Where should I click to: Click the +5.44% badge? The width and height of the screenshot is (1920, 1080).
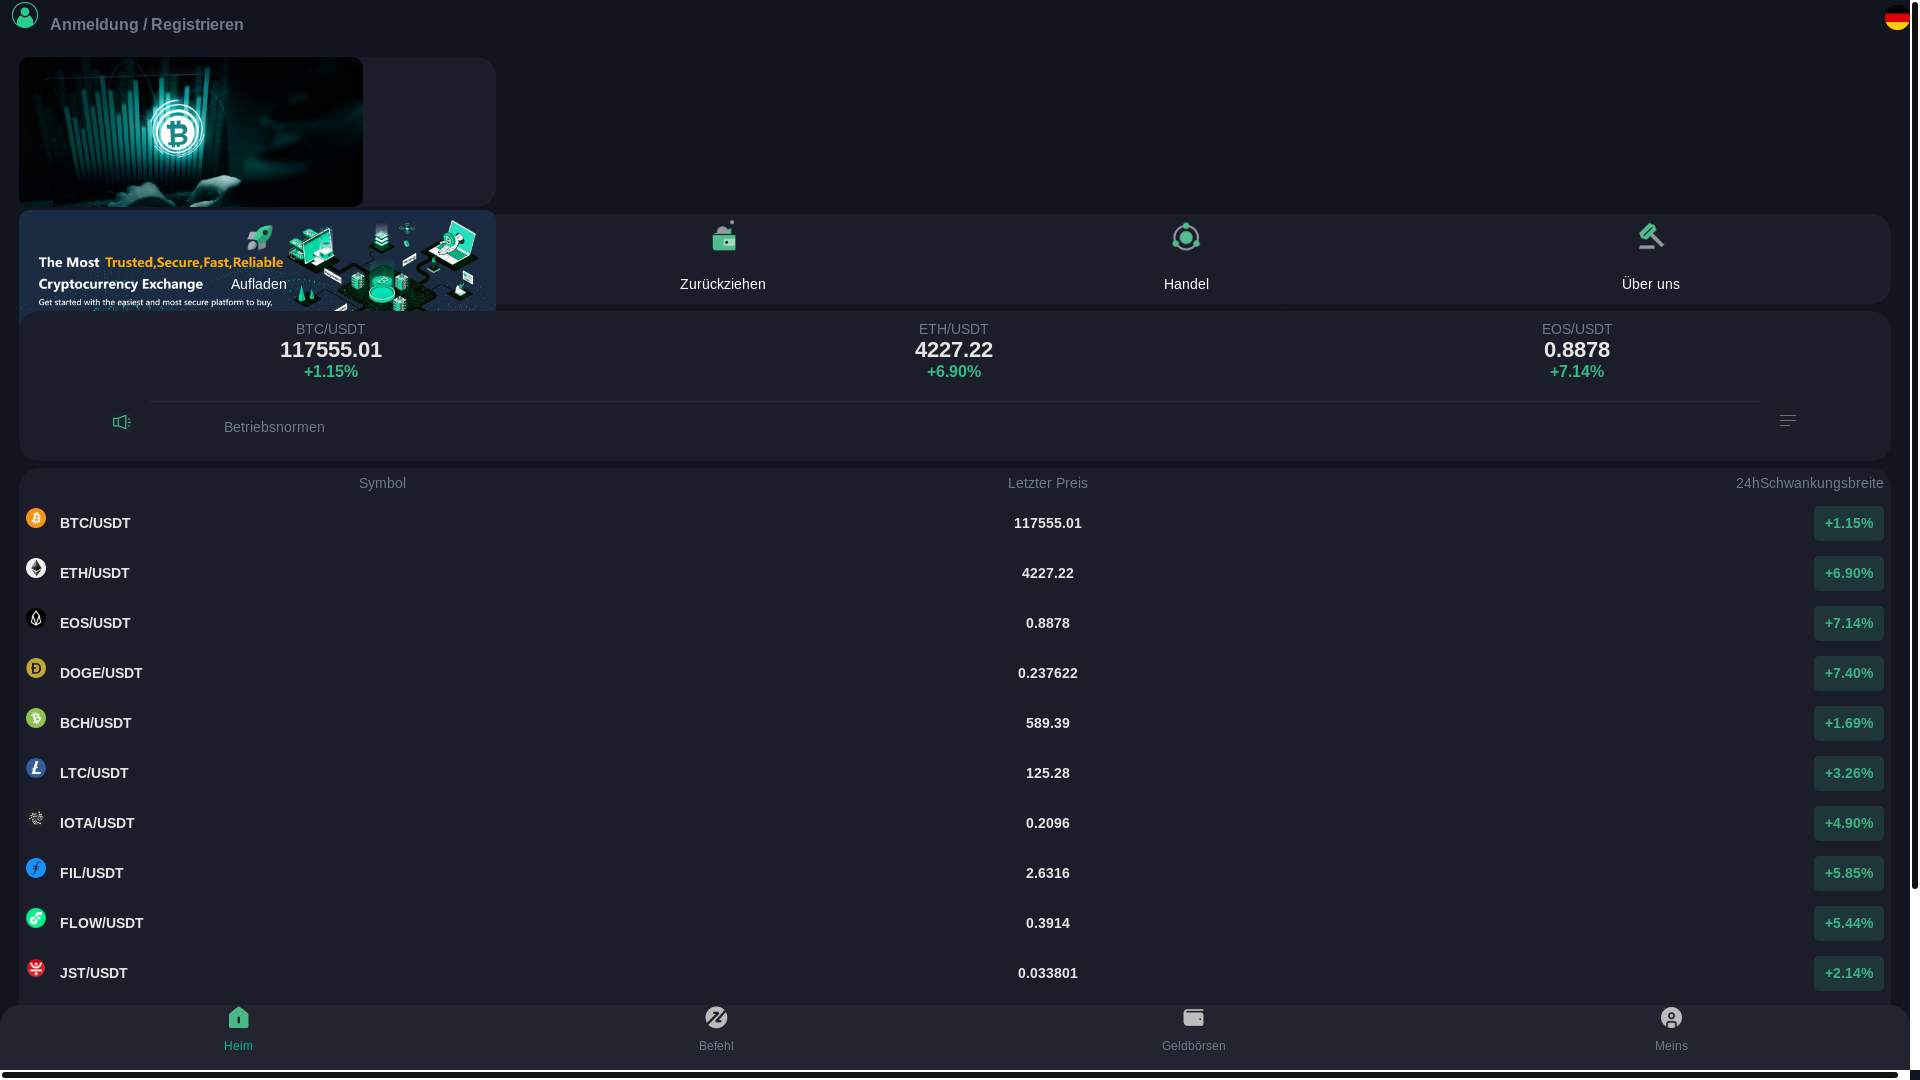tap(1849, 923)
